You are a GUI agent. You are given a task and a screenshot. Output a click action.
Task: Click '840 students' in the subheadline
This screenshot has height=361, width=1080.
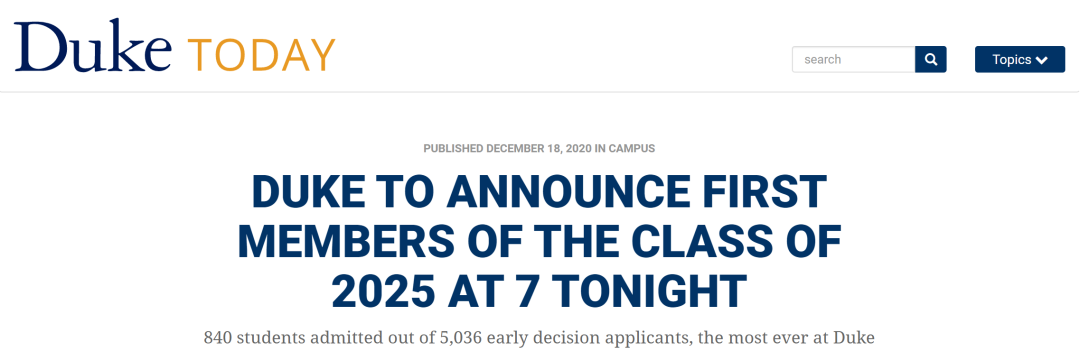pyautogui.click(x=254, y=338)
